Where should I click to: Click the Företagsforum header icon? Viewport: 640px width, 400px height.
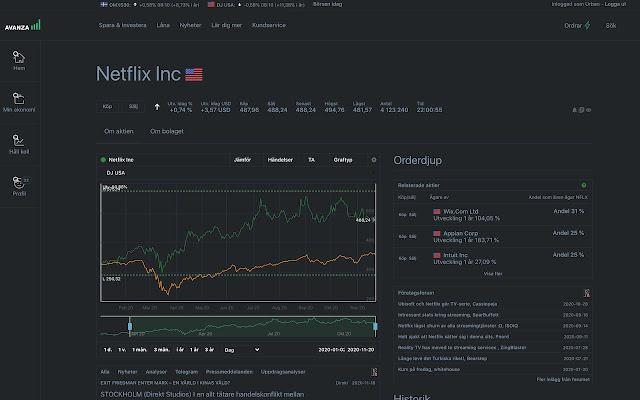587,293
